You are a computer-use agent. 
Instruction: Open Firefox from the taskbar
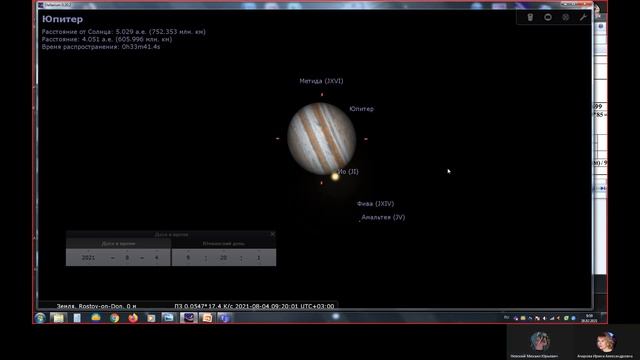coord(133,318)
